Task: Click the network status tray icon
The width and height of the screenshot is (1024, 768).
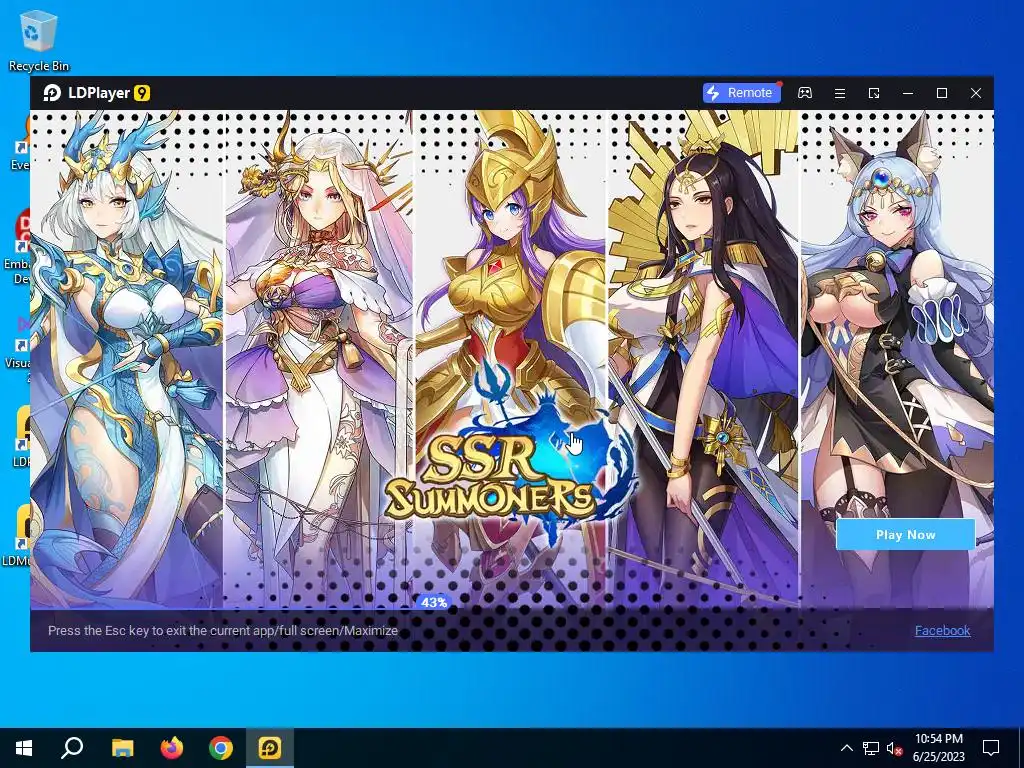Action: click(x=871, y=748)
